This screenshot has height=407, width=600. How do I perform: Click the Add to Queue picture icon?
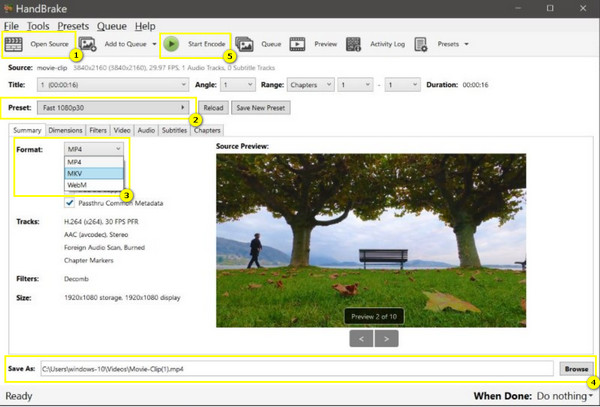(87, 44)
